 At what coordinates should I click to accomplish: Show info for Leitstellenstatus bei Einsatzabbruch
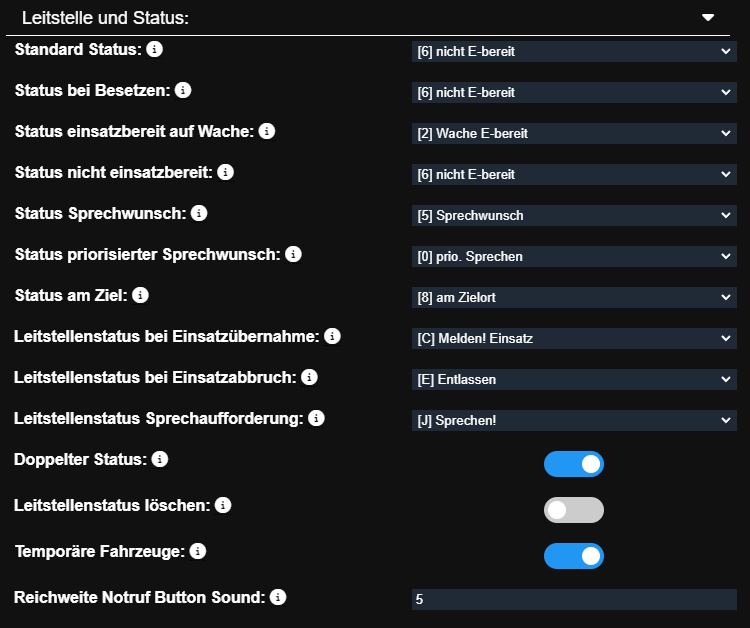pos(310,377)
